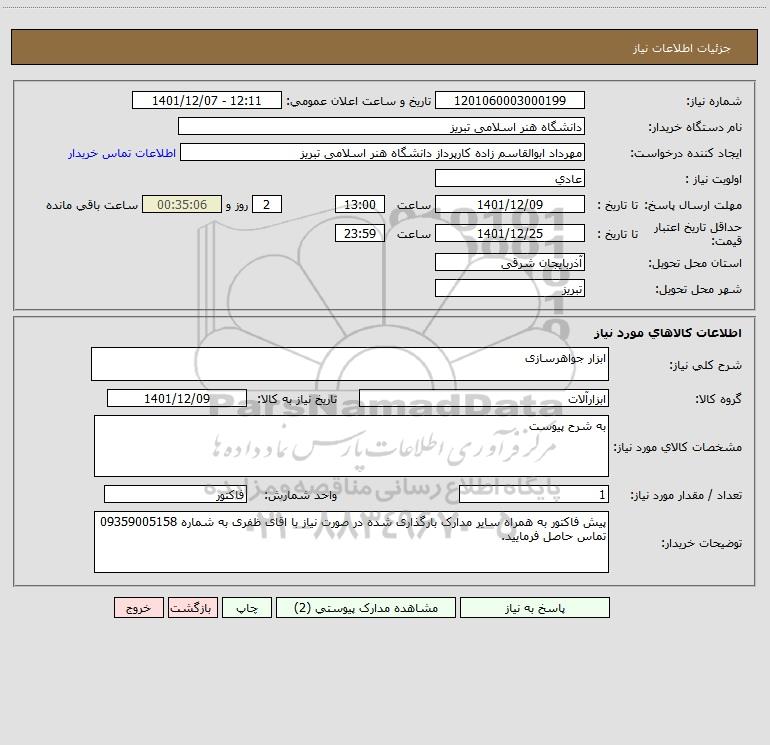770x745 pixels.
Task: Click the delivery city field تبریز
Action: (510, 288)
